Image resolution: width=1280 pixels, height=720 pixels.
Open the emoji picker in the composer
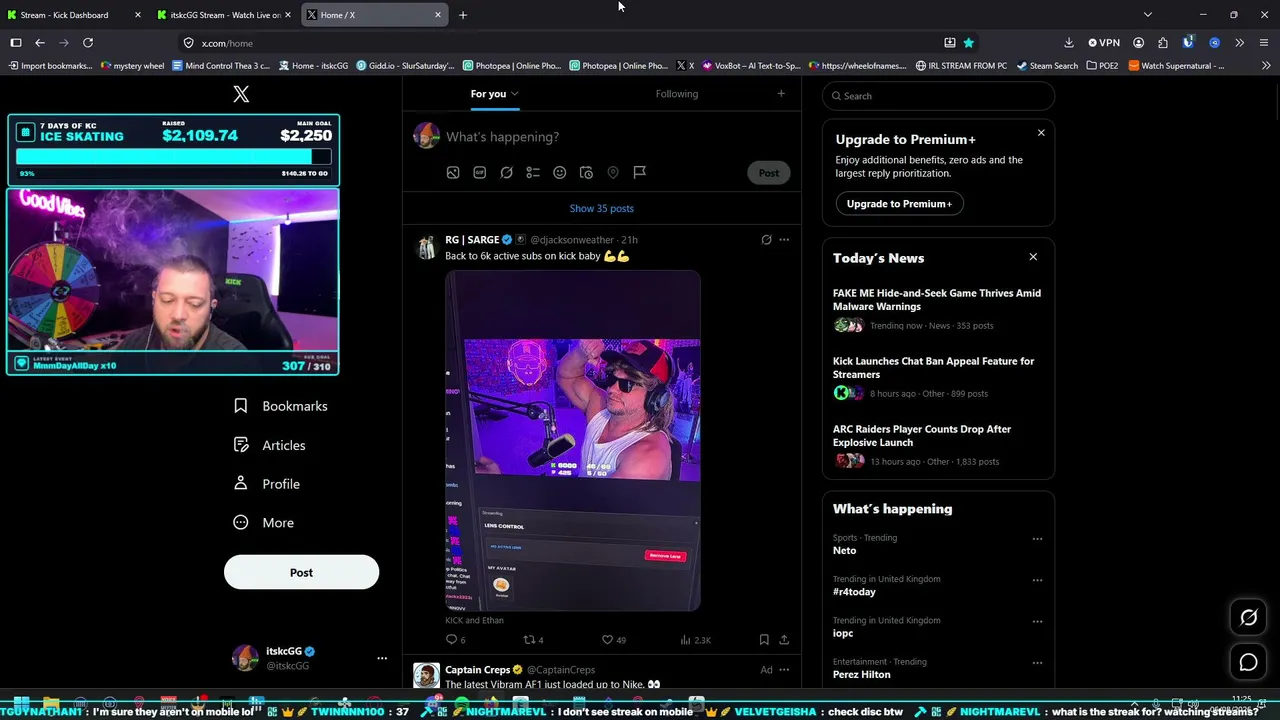click(560, 173)
